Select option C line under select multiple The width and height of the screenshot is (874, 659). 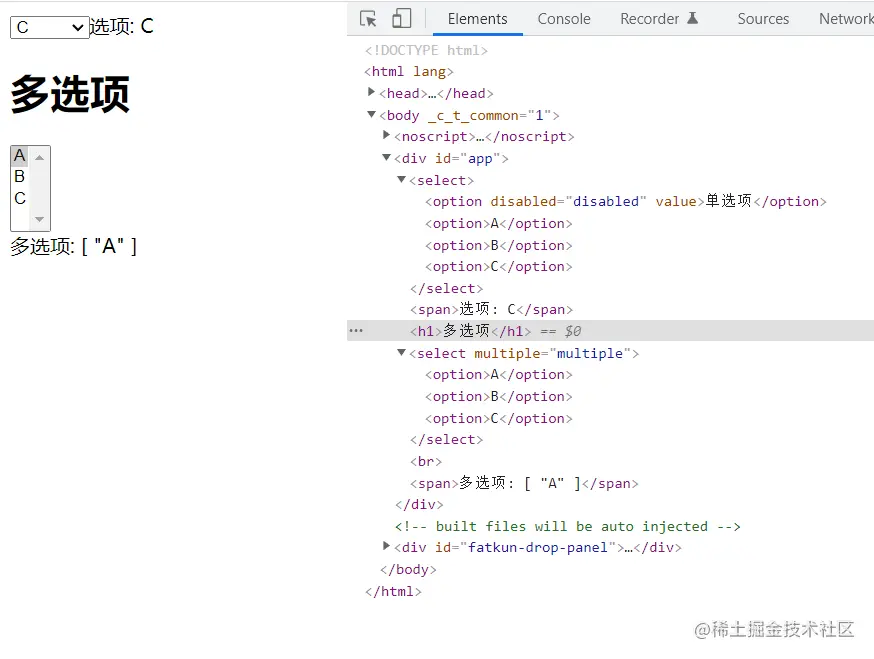pos(498,418)
